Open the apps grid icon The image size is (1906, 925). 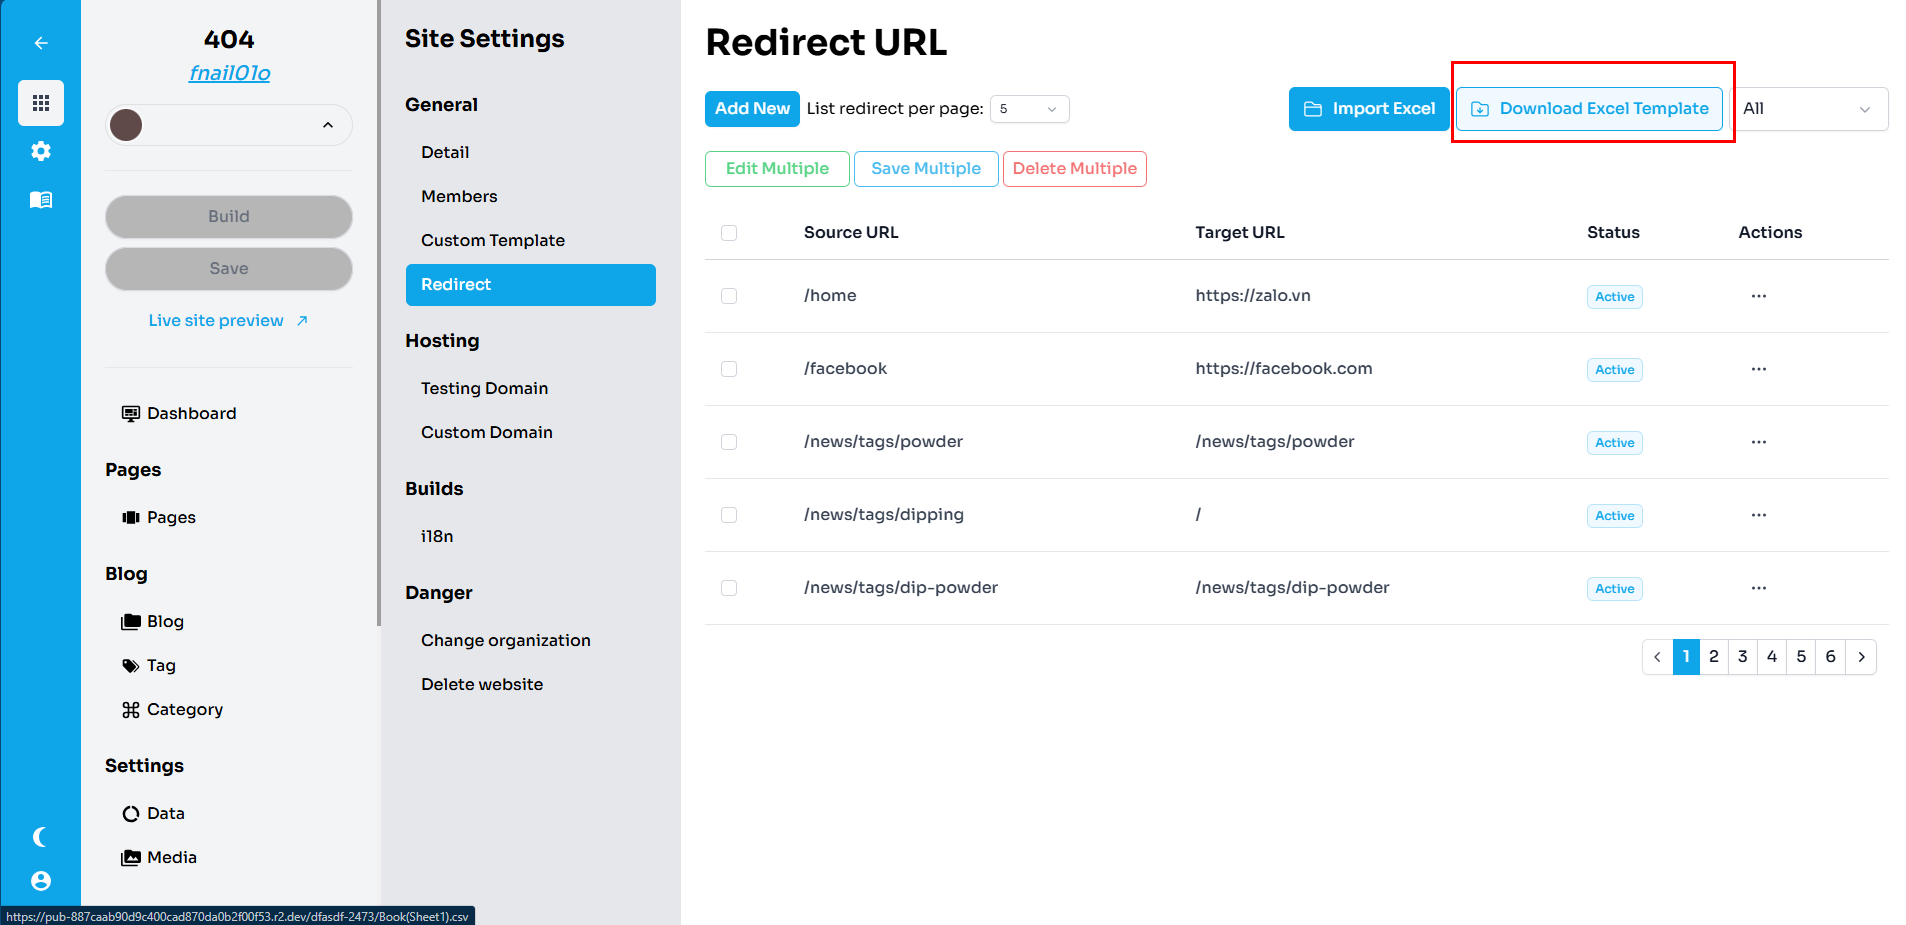(x=41, y=103)
